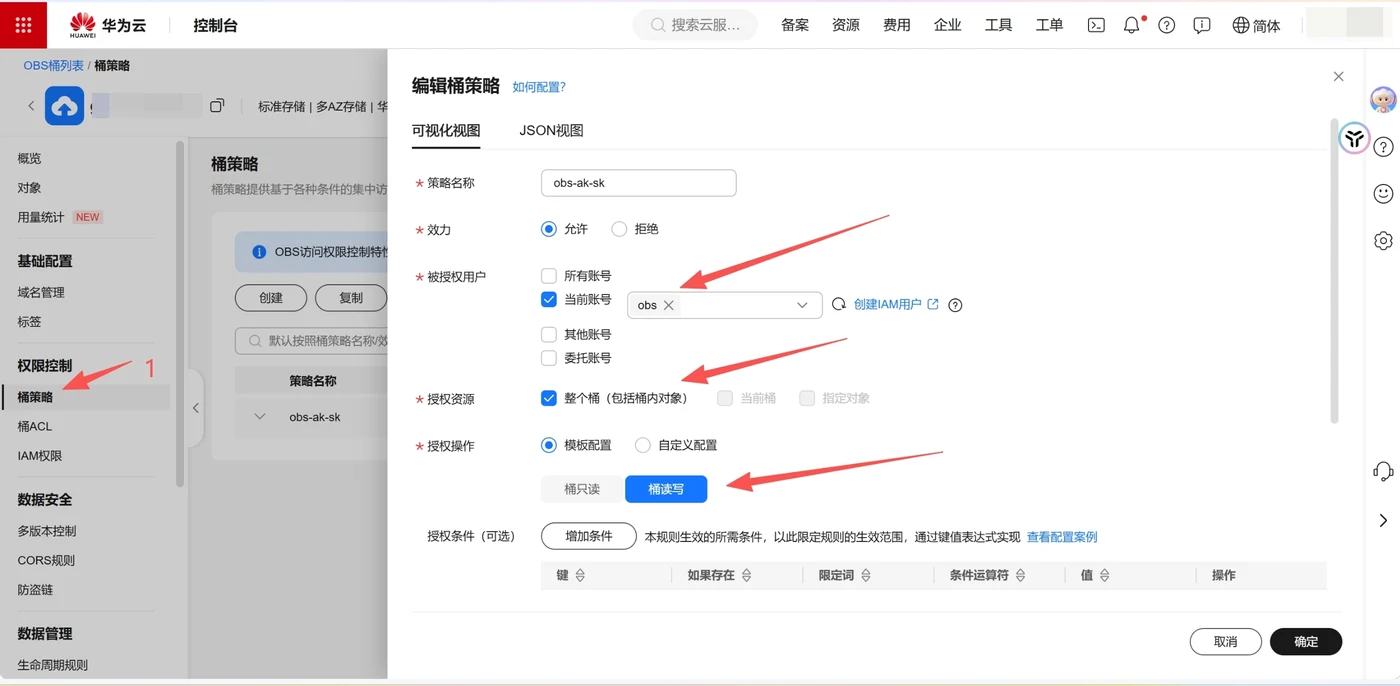Open 桶ACL in the left navigation

coord(35,426)
